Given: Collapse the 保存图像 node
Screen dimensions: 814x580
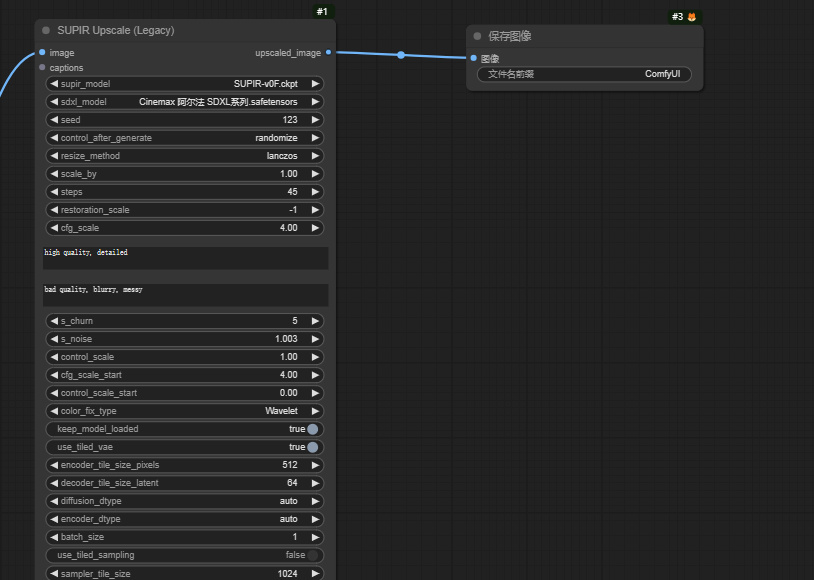Looking at the screenshot, I should coord(476,35).
